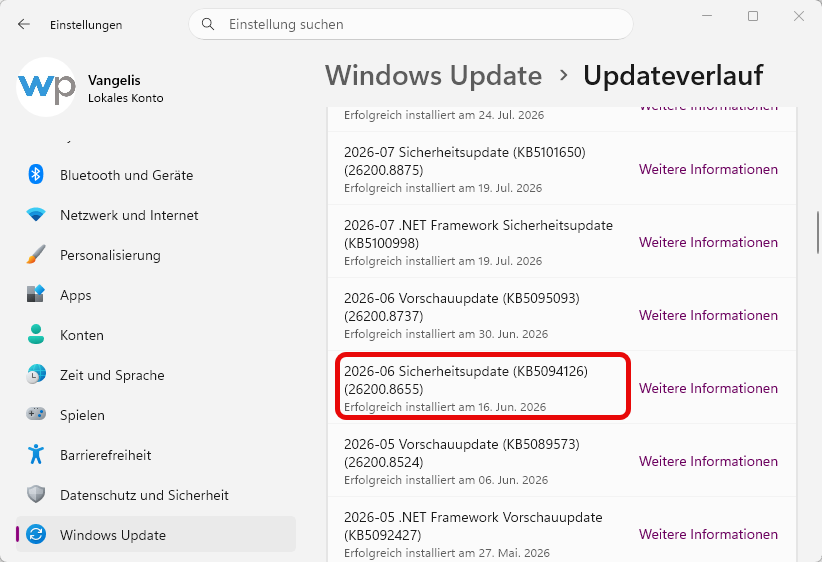This screenshot has width=822, height=562.
Task: Click the Datenschutz shield icon
Action: pos(36,494)
